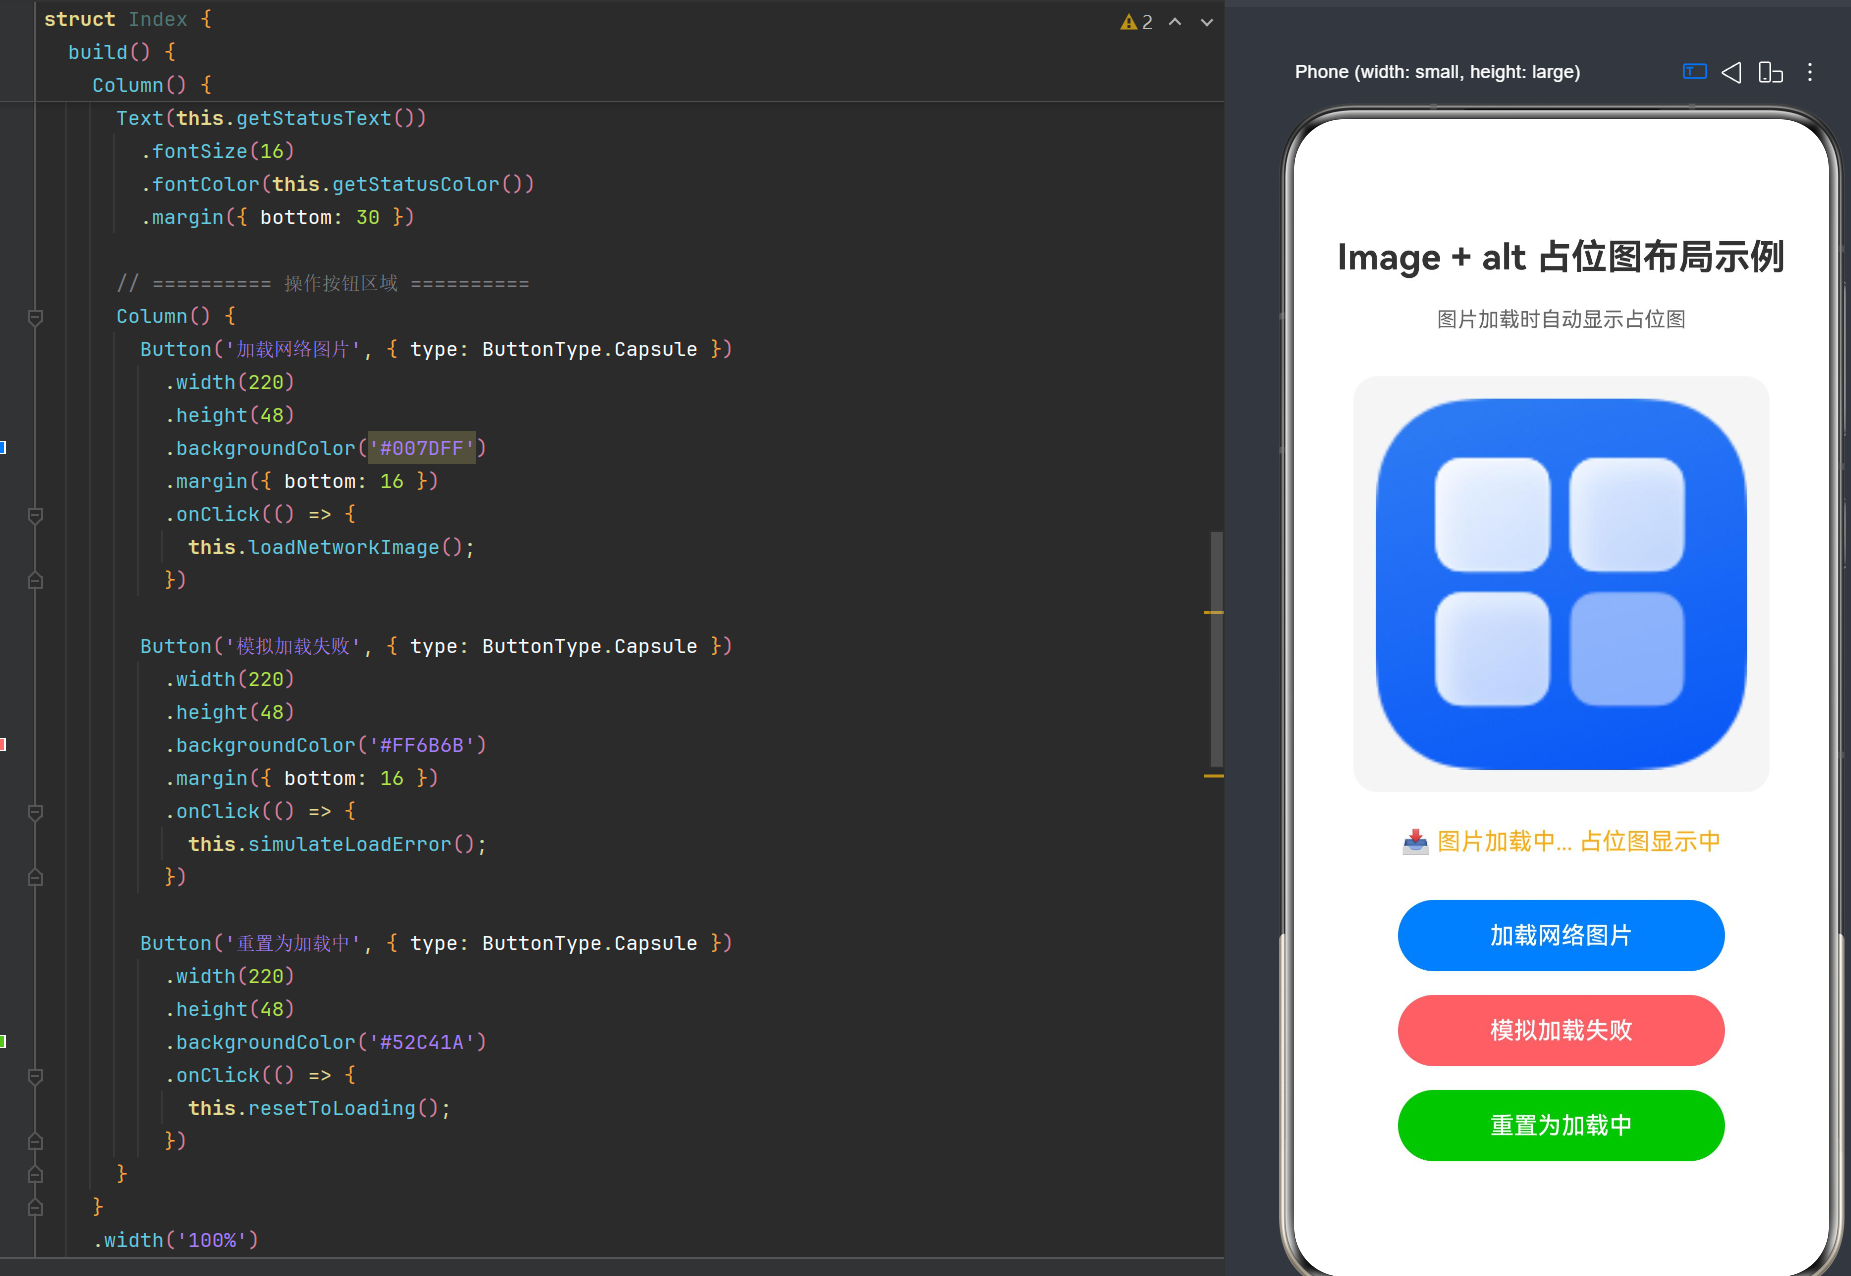Viewport: 1851px width, 1276px height.
Task: Fold the onClick block calling resetToLoading
Action: (x=35, y=1076)
